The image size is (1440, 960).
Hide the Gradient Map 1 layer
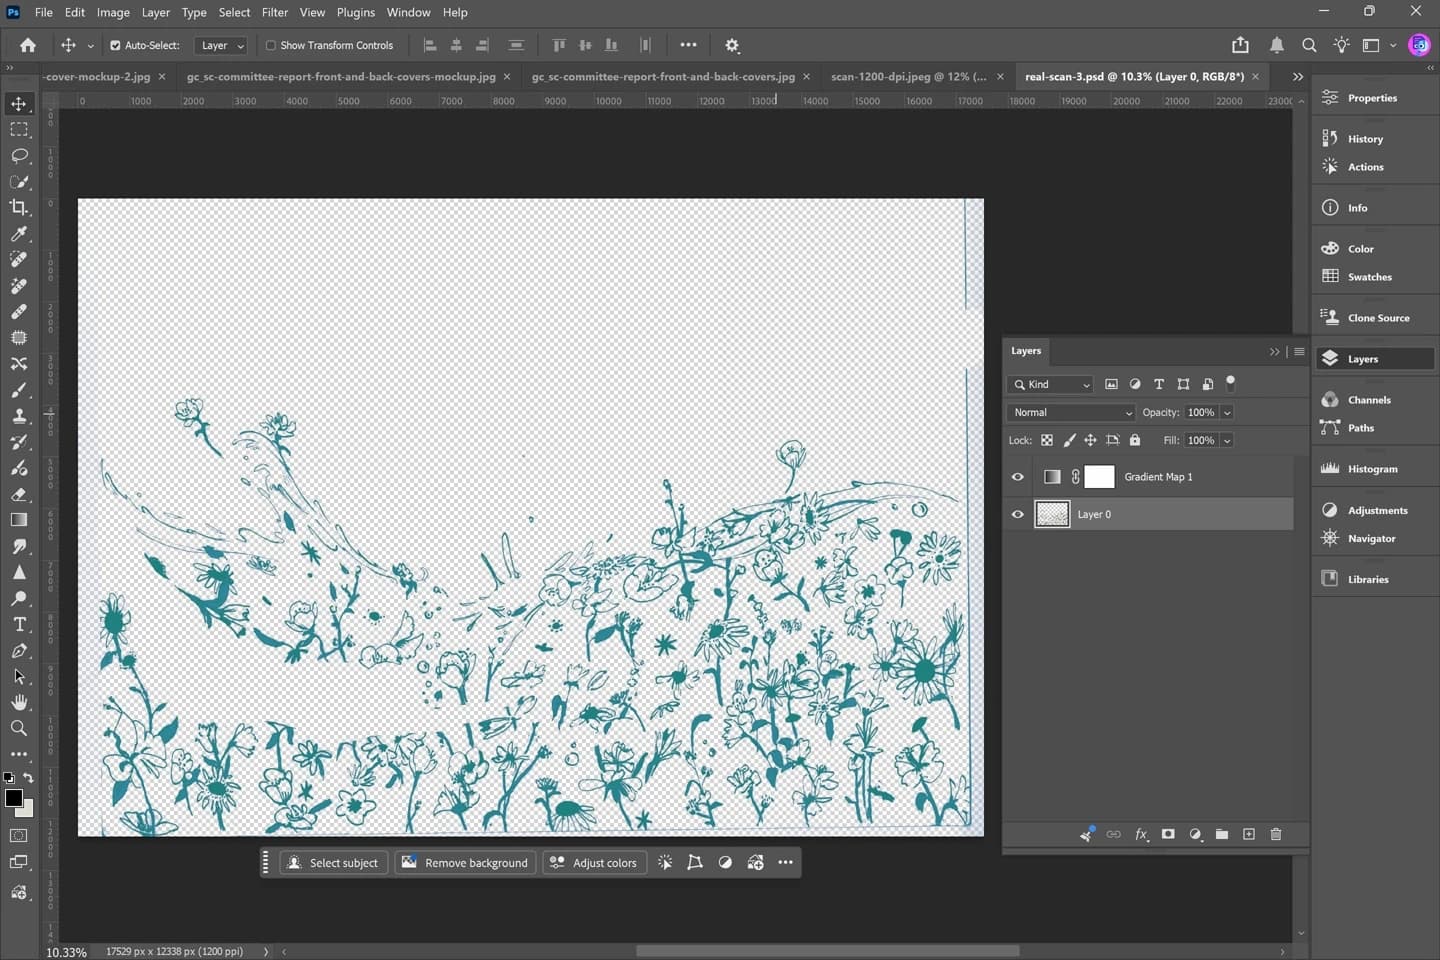point(1018,477)
